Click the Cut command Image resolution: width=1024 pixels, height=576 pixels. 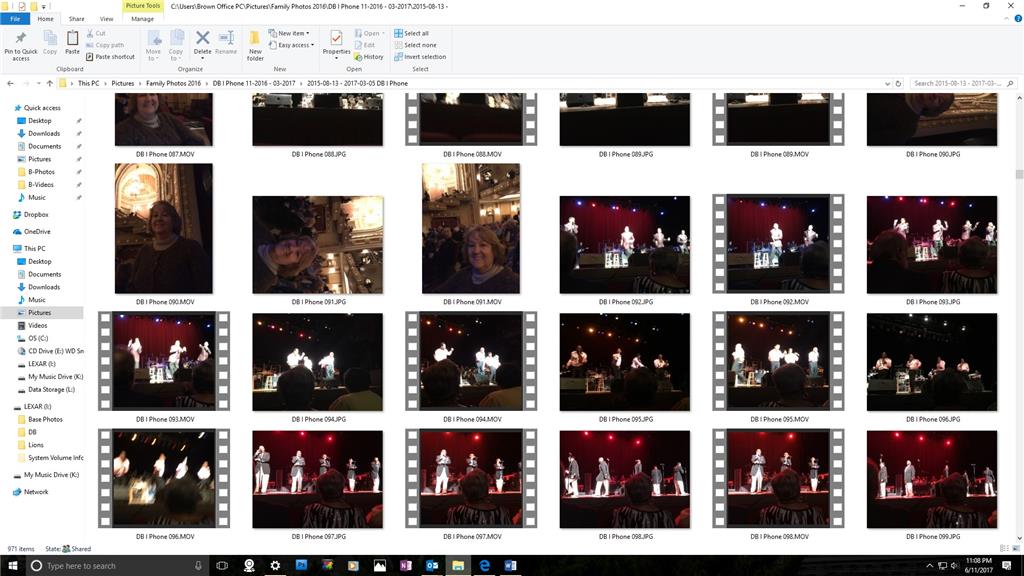pyautogui.click(x=95, y=33)
